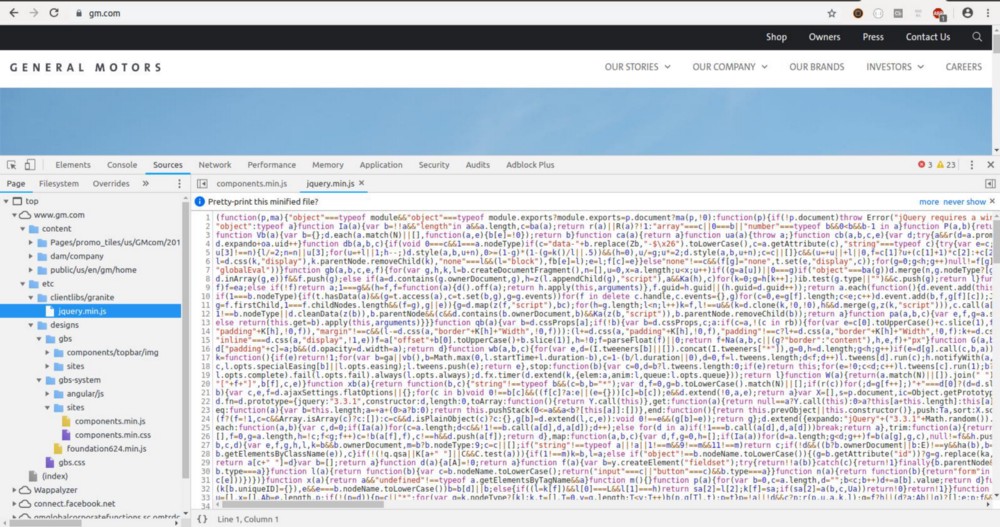Open the Contact Us link
Screen dimensions: 1000x527
coord(927,37)
